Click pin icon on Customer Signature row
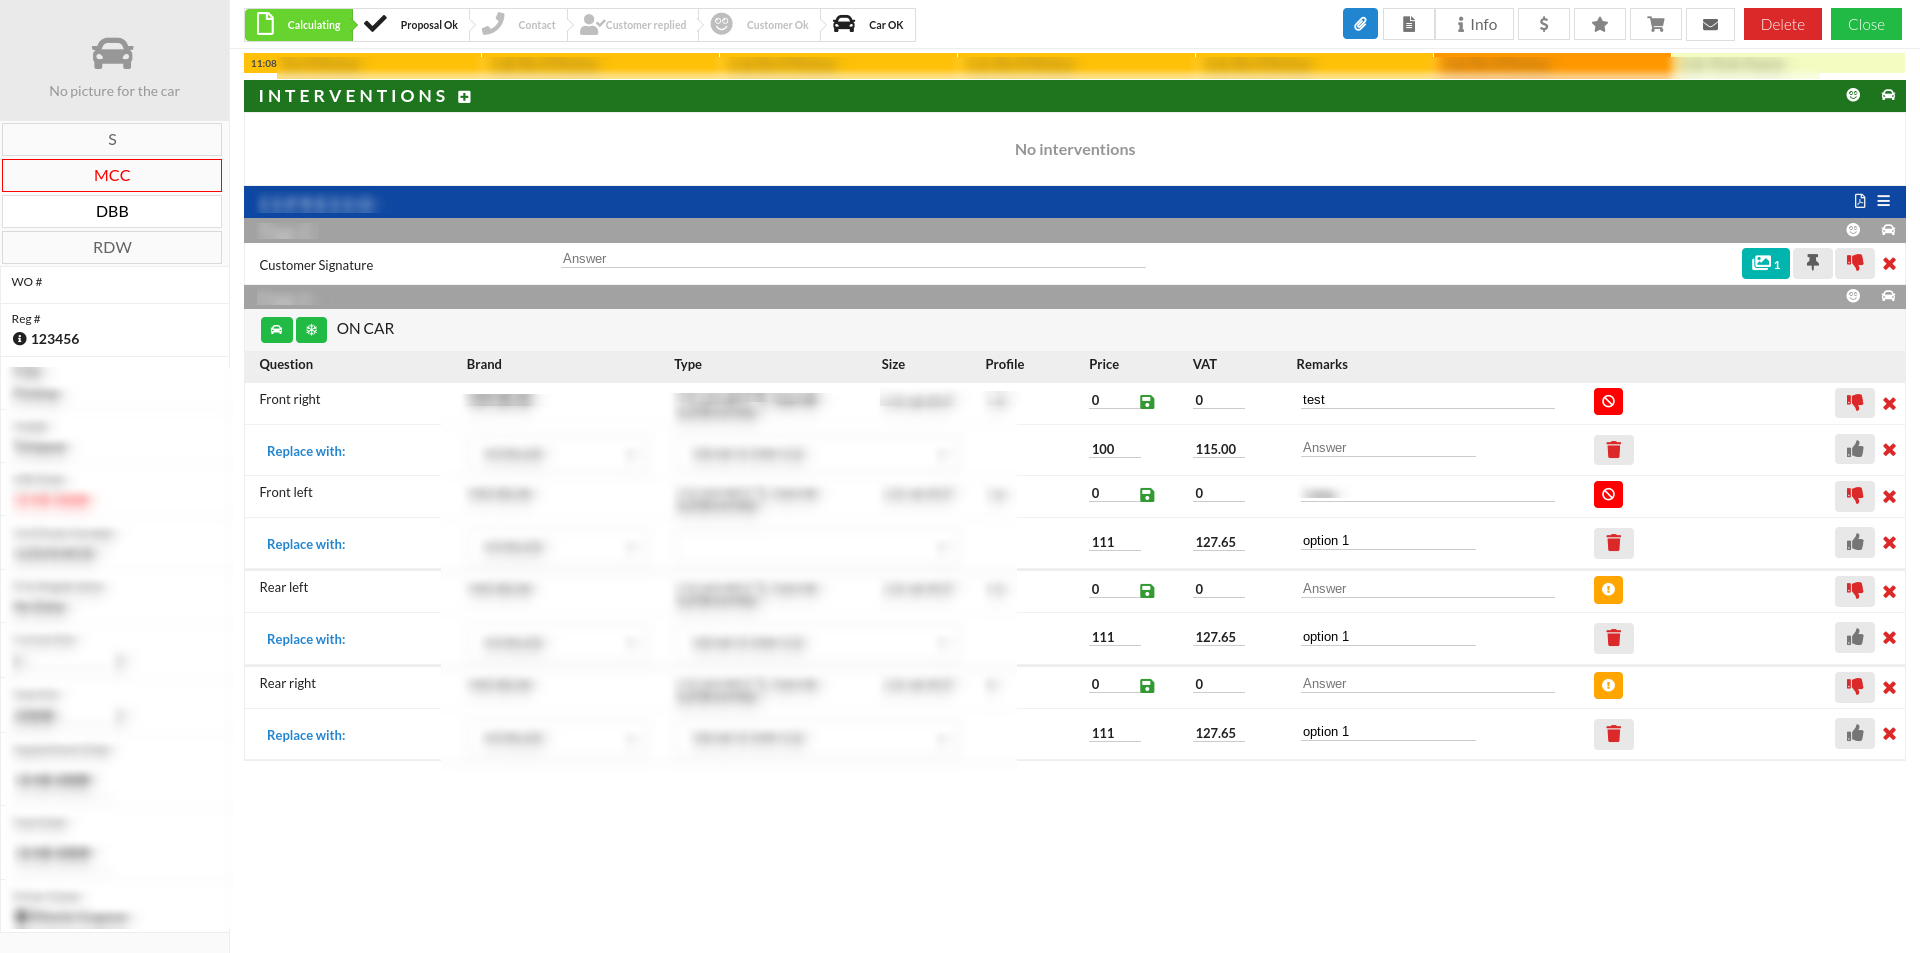The image size is (1920, 953). pos(1813,263)
